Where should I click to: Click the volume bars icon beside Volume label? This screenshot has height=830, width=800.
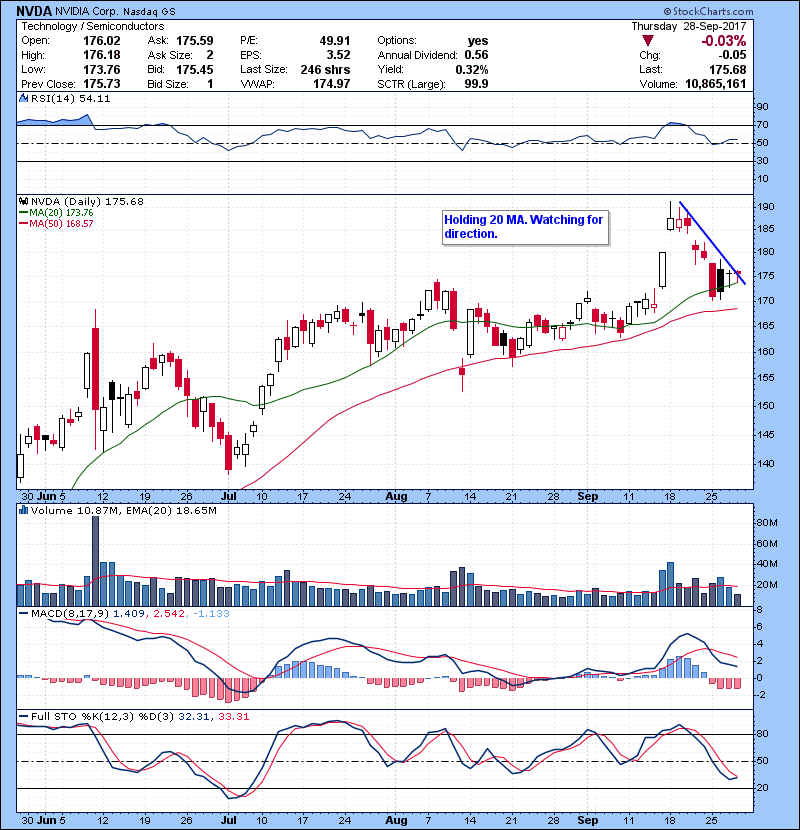pos(23,510)
